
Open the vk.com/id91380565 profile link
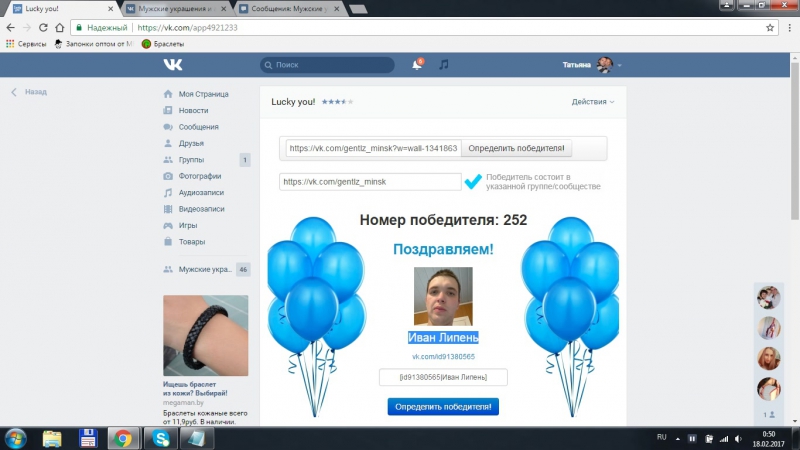click(443, 356)
